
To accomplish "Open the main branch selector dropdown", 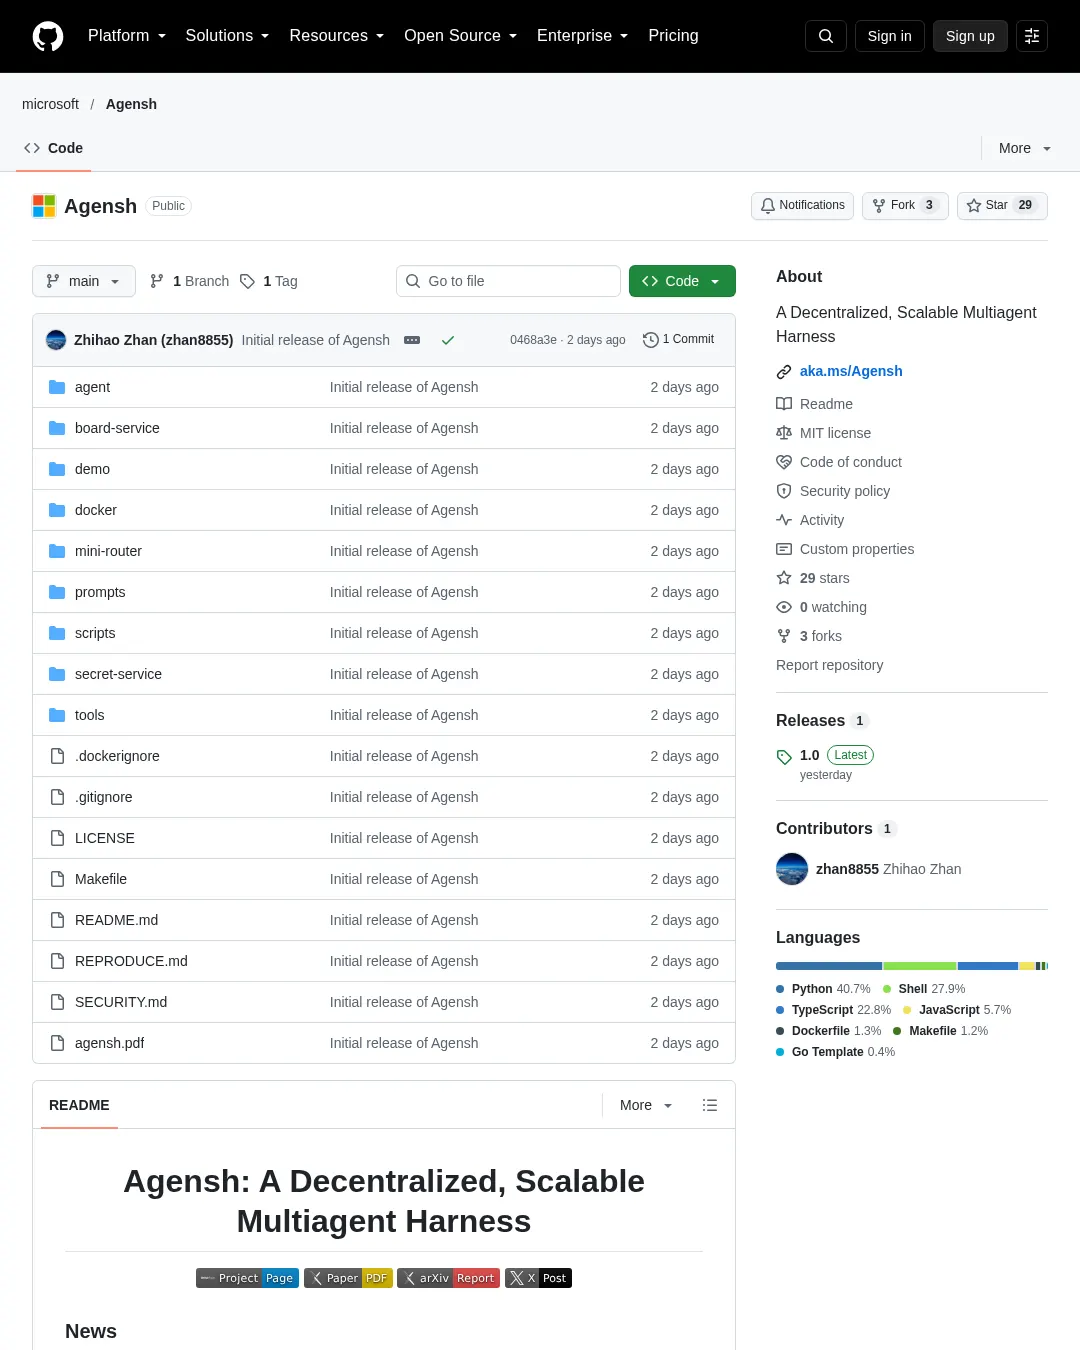I will 83,281.
